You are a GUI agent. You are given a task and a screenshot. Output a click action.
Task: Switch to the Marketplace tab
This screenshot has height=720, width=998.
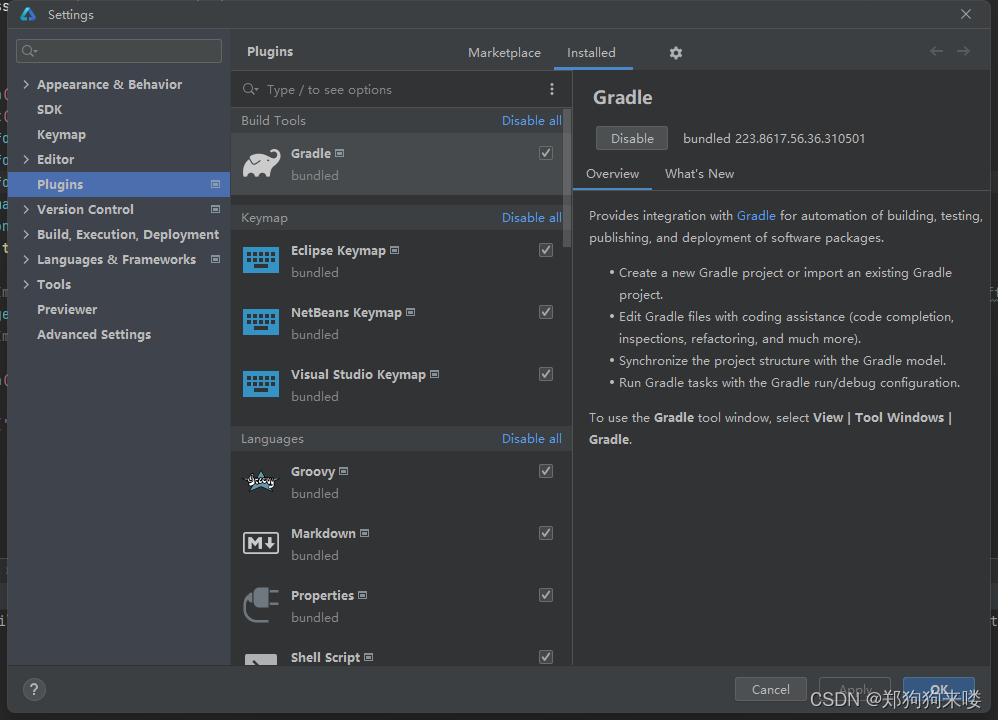pyautogui.click(x=504, y=53)
